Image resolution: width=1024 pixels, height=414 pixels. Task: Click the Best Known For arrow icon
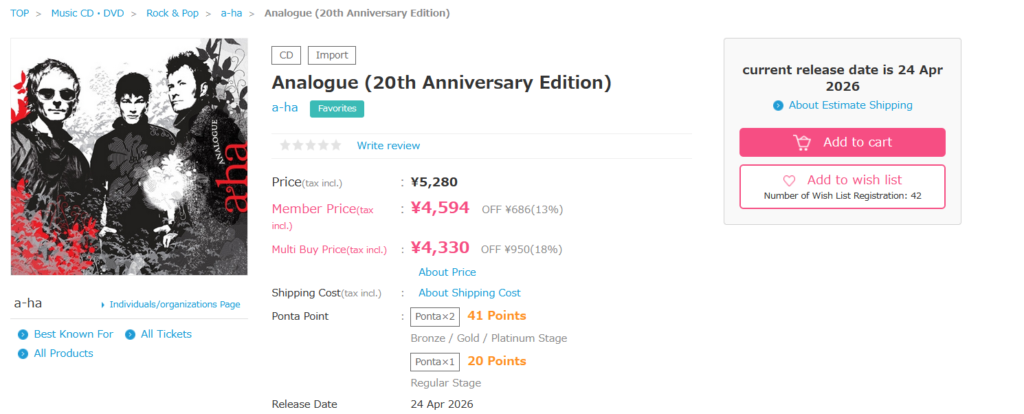(x=23, y=334)
